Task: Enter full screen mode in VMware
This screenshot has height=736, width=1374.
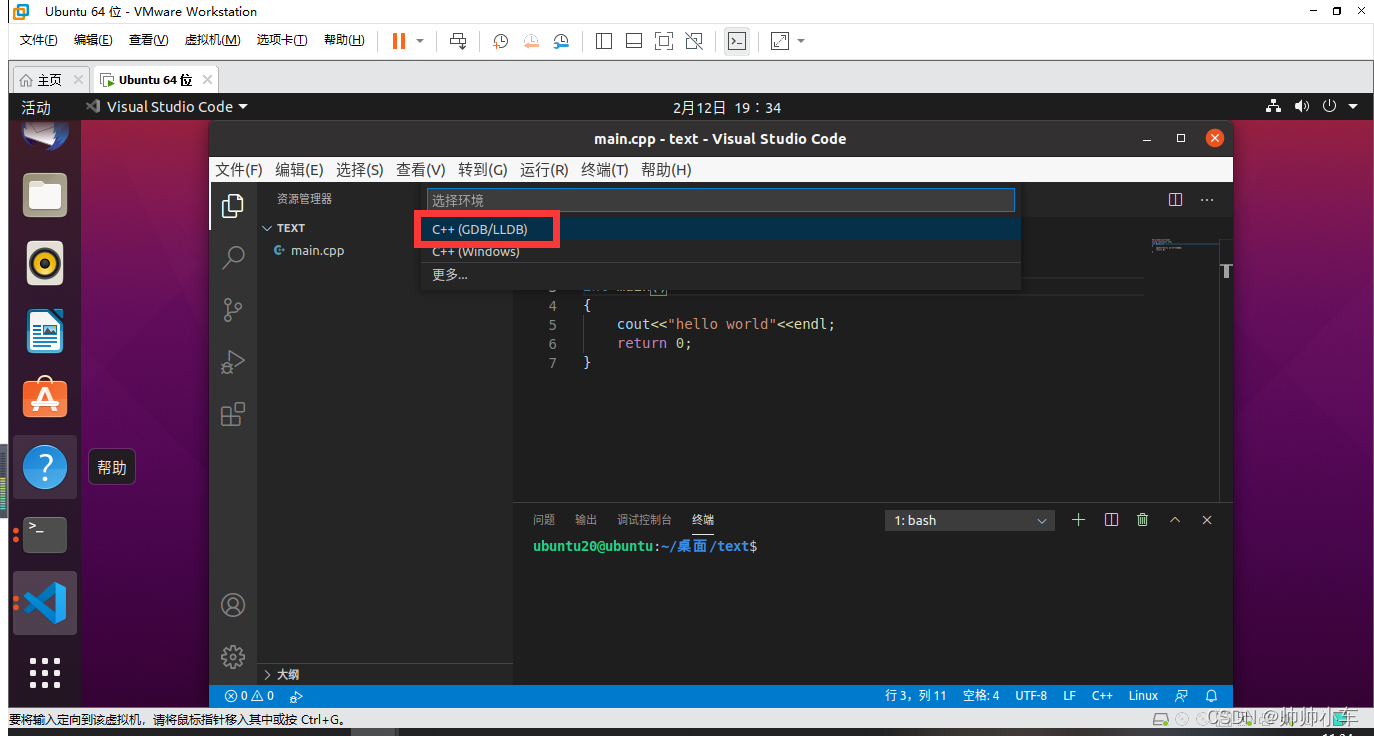Action: coord(664,41)
